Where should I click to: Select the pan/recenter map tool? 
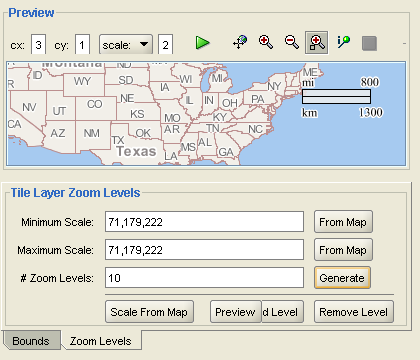tap(240, 42)
